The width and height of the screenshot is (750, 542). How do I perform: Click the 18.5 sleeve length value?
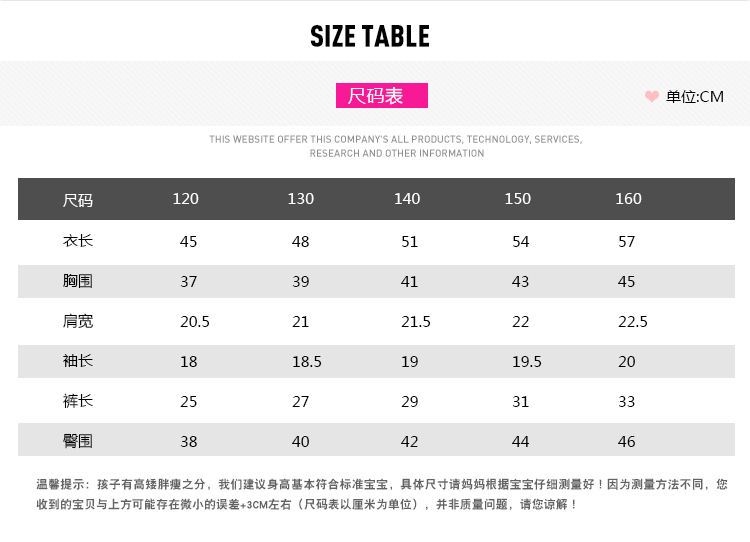point(307,361)
